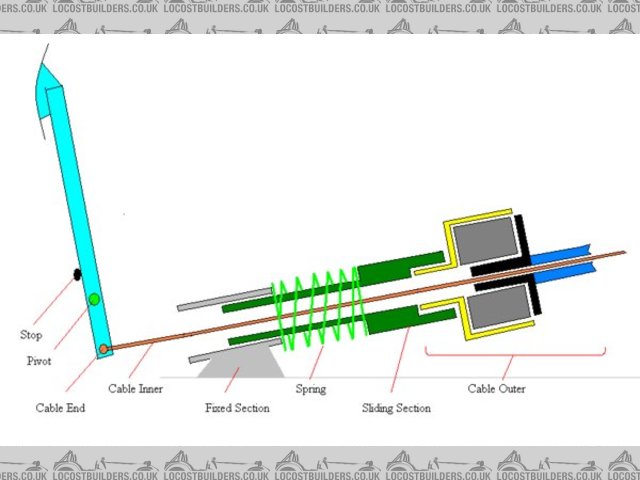
Task: Click the orange Cable End circle
Action: coord(103,349)
